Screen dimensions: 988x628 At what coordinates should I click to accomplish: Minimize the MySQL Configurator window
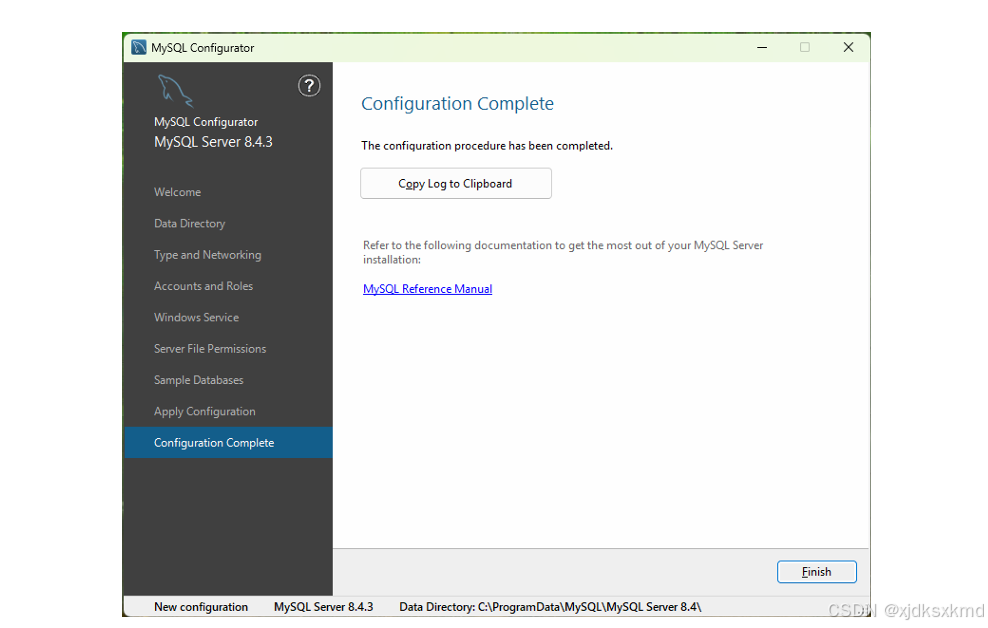click(762, 46)
